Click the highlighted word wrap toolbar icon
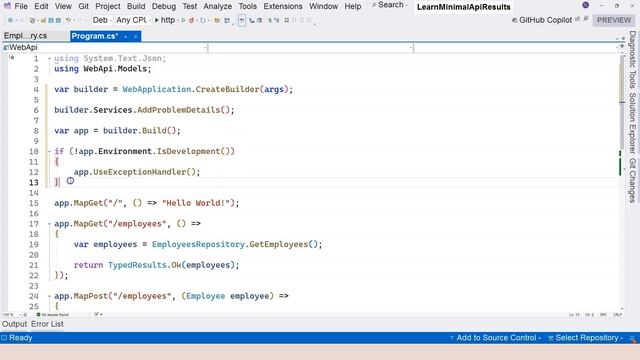The height and width of the screenshot is (360, 640). pos(242,20)
